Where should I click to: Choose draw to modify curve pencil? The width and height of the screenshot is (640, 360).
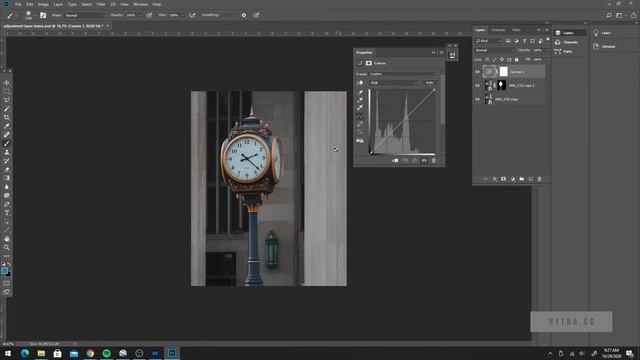[x=360, y=124]
